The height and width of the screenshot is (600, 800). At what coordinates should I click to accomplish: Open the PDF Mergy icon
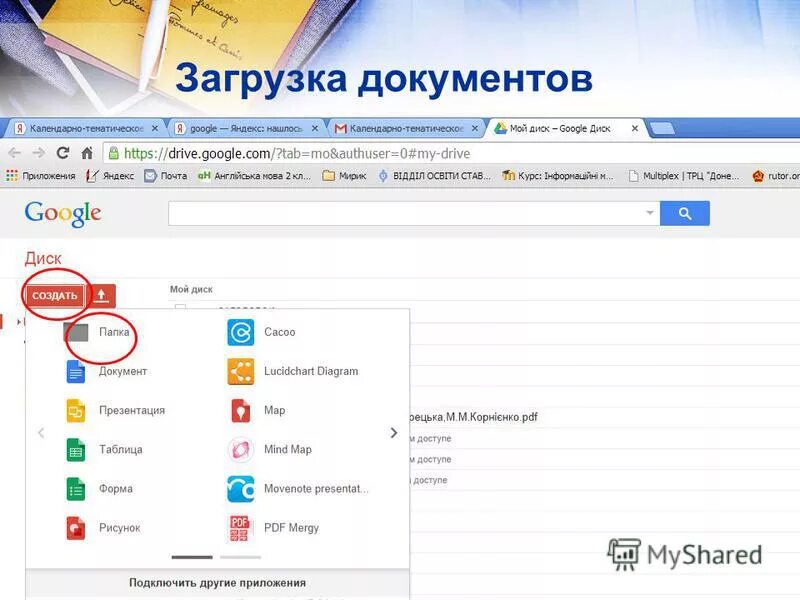[x=240, y=527]
